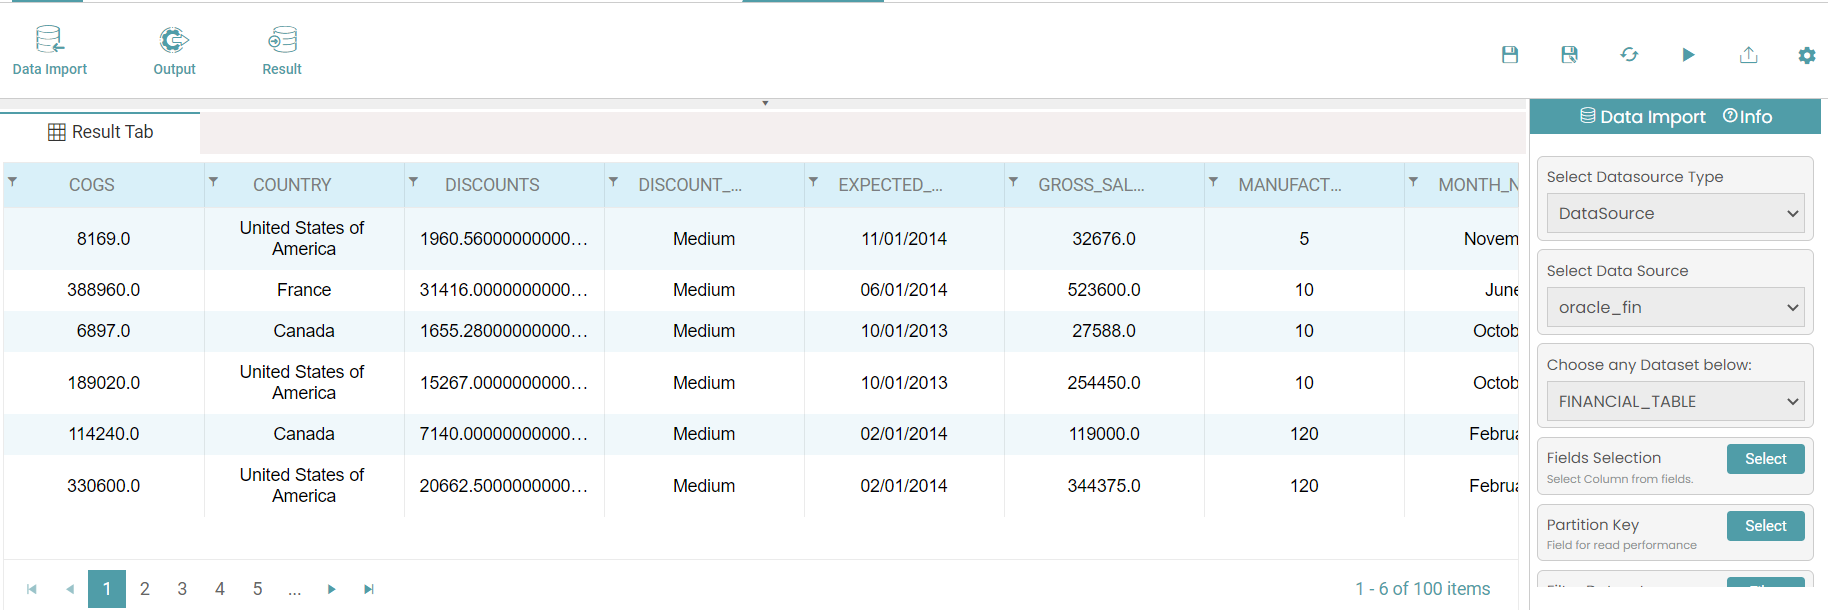This screenshot has width=1828, height=612.
Task: Open the Info tab in side panel
Action: pyautogui.click(x=1747, y=117)
